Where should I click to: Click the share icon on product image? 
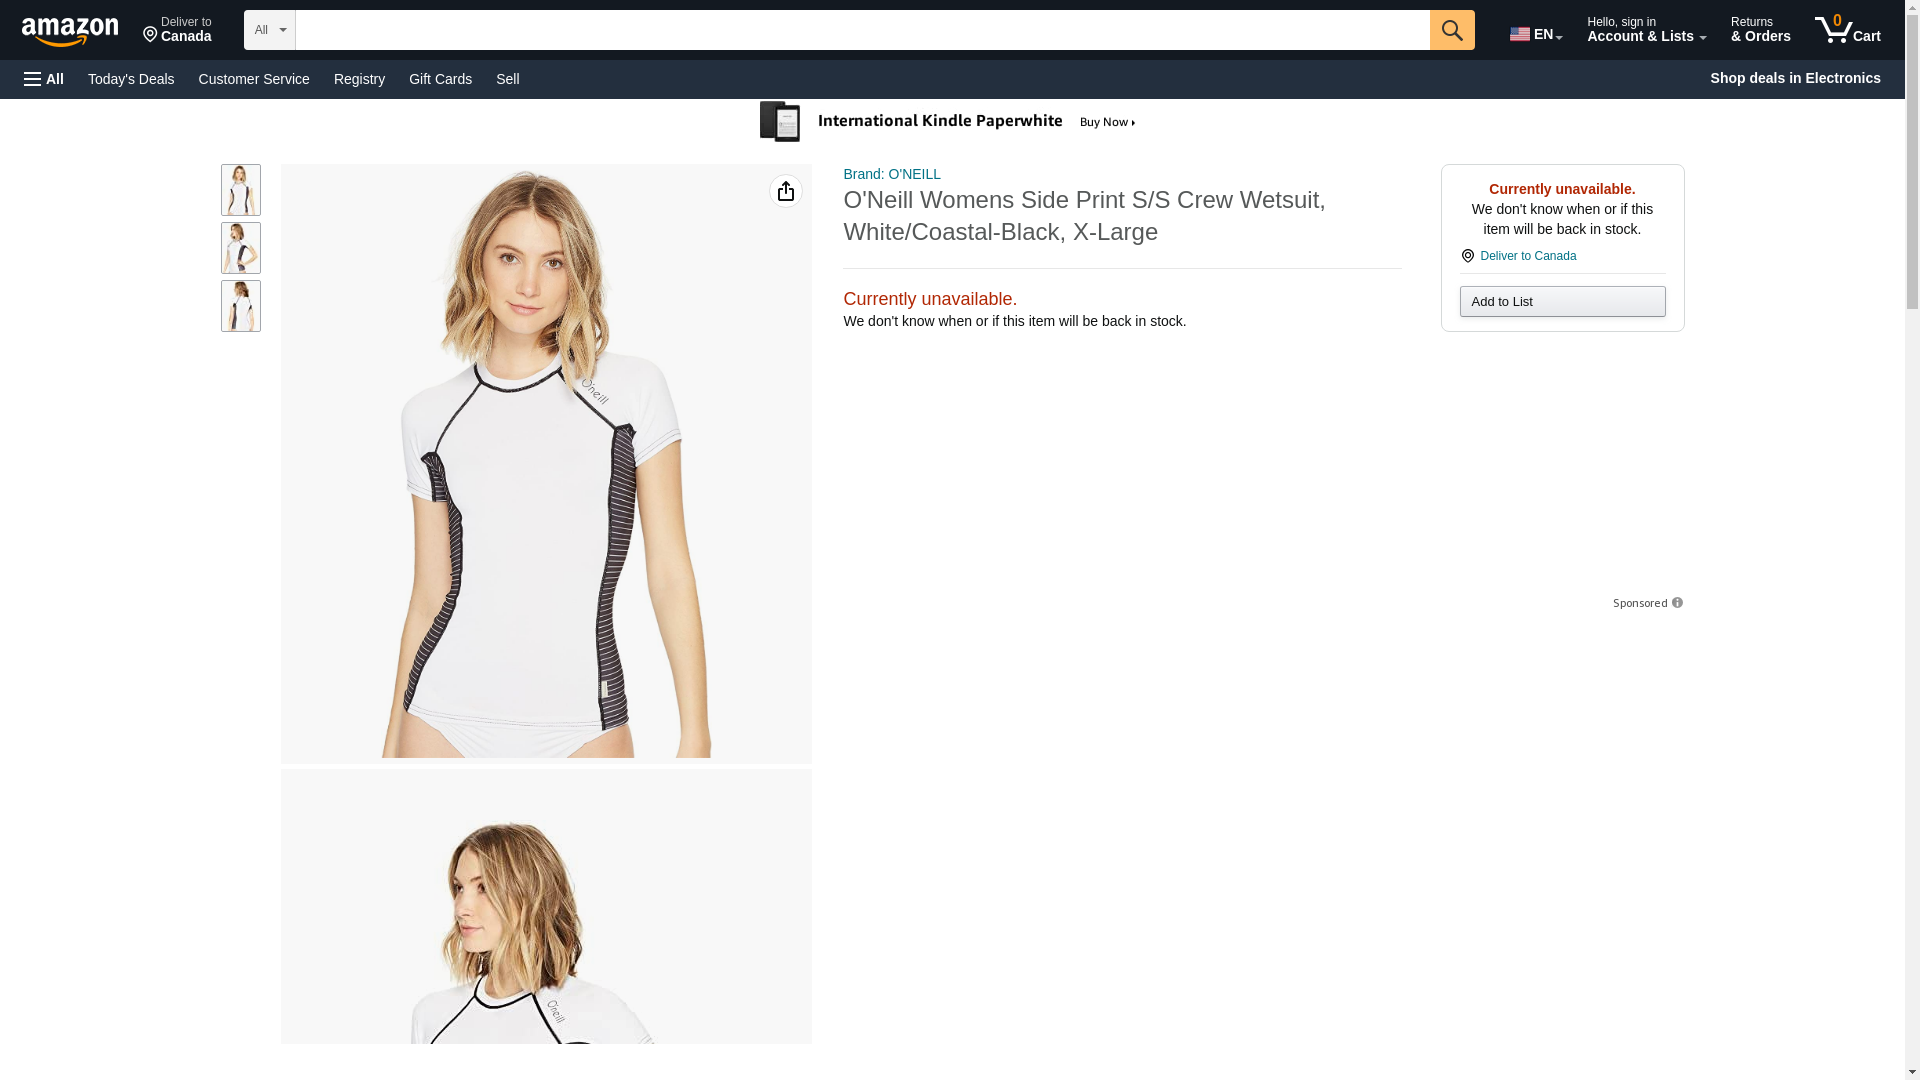pos(786,191)
